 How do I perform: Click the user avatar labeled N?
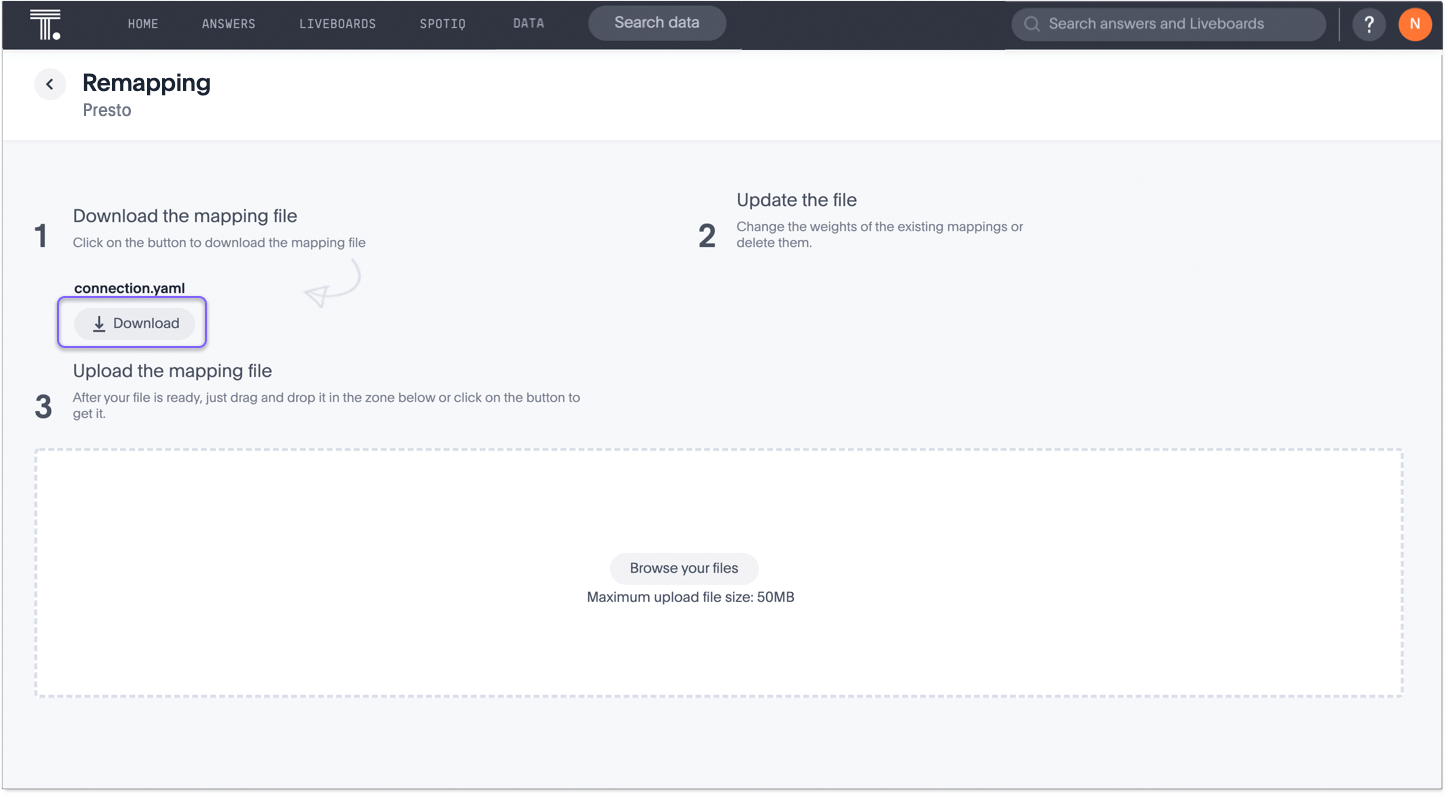[x=1415, y=24]
